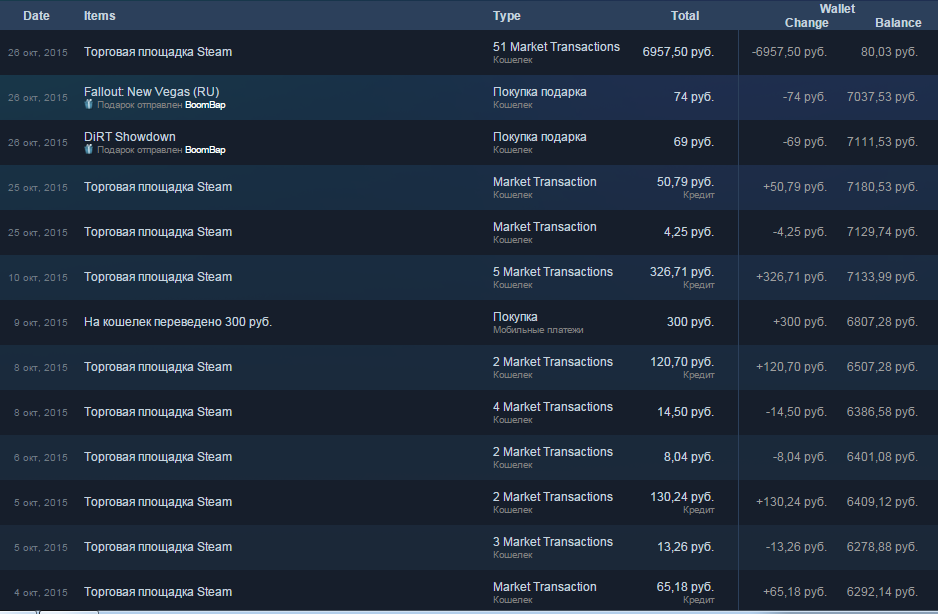
Task: Open the 51 Market Transactions entry
Action: pos(556,47)
